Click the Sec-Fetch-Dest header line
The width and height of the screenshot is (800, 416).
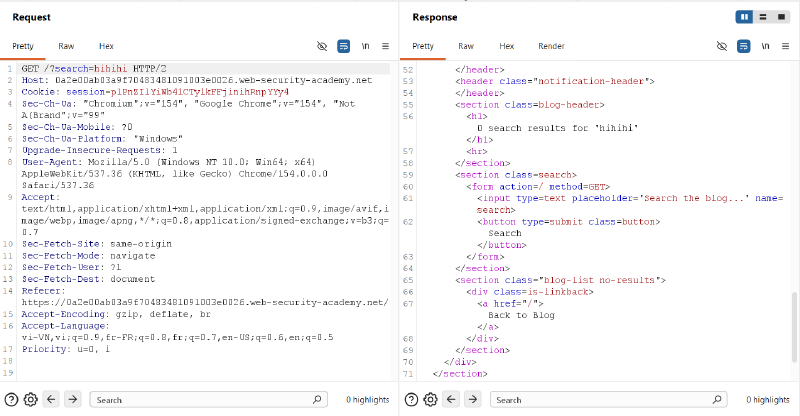88,279
